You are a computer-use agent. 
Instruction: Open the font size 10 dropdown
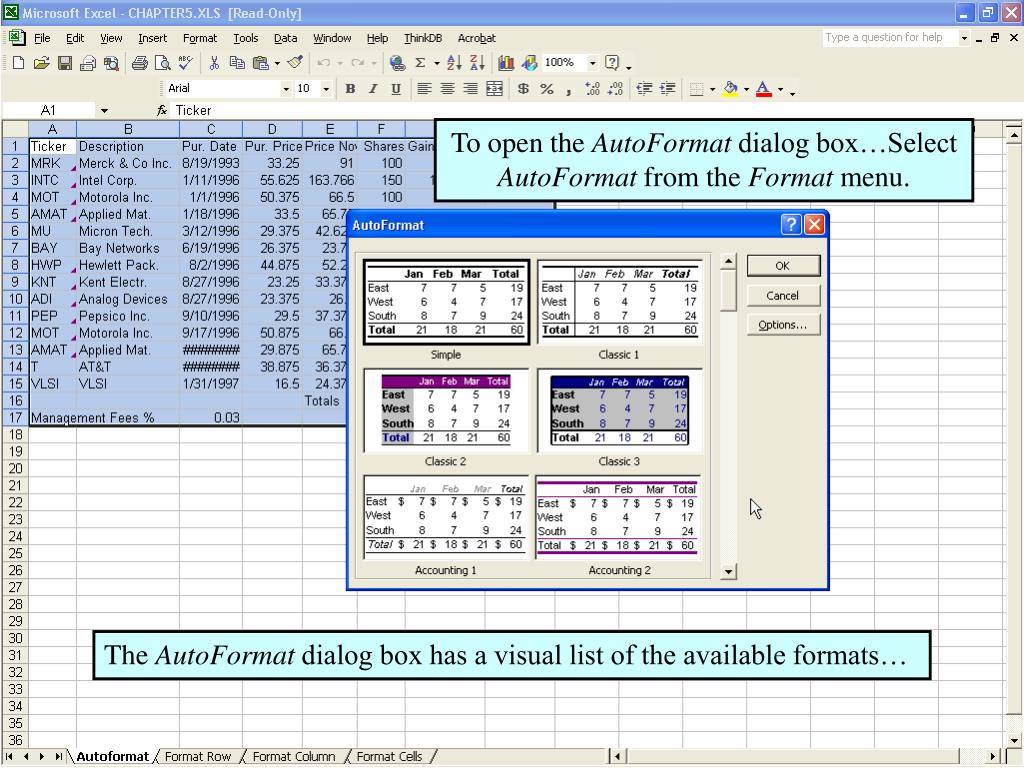point(326,89)
